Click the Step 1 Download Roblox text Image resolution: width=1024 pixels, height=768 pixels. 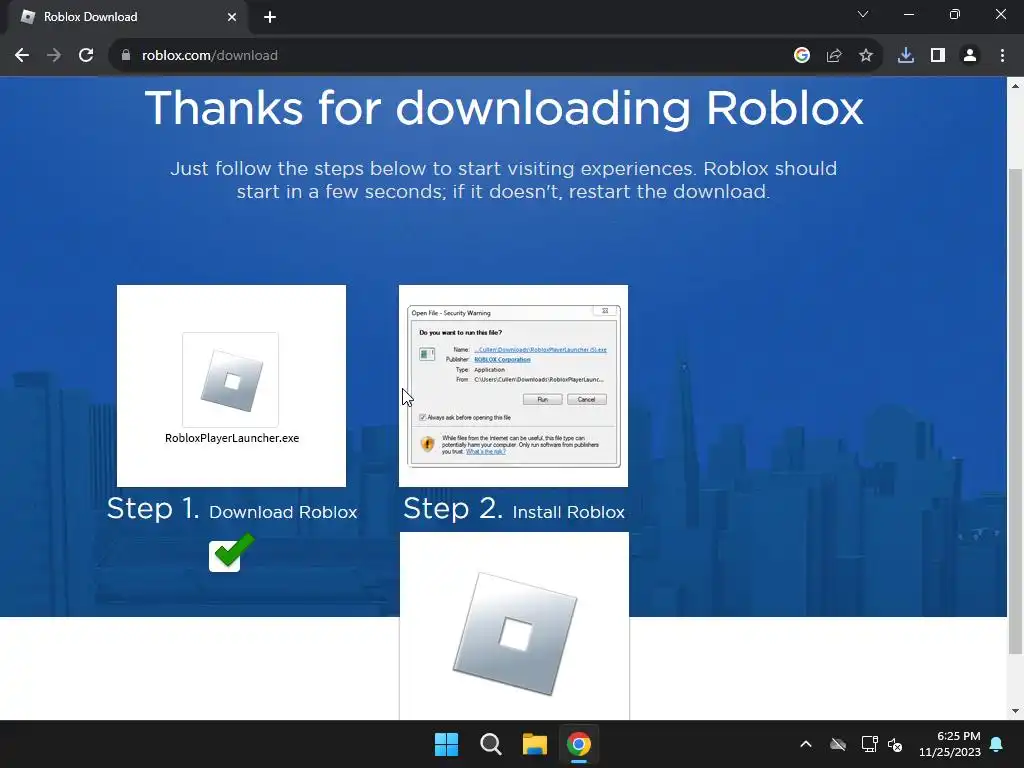232,509
